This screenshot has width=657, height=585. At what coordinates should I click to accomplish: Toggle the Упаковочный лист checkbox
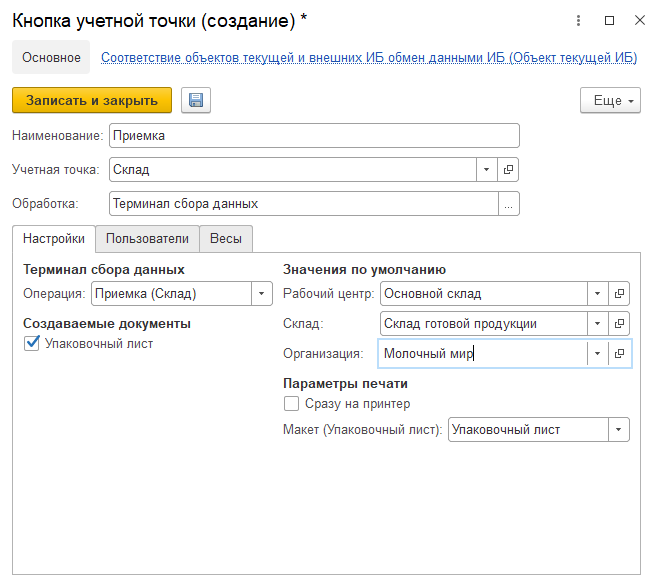tap(32, 344)
